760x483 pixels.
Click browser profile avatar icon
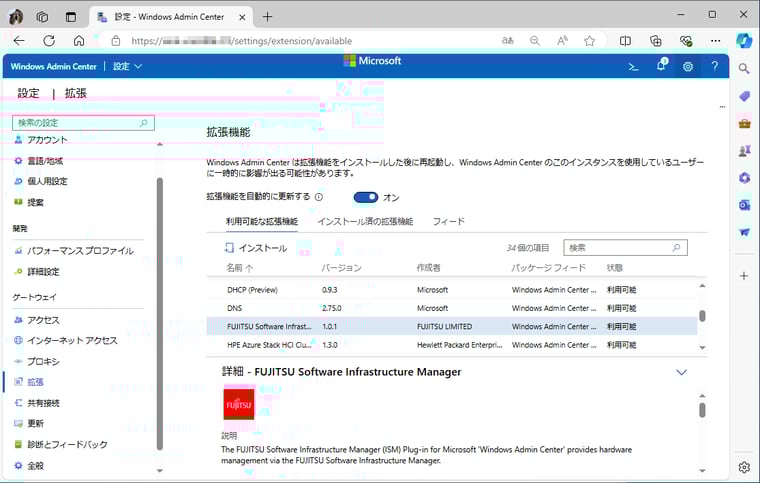pos(16,17)
